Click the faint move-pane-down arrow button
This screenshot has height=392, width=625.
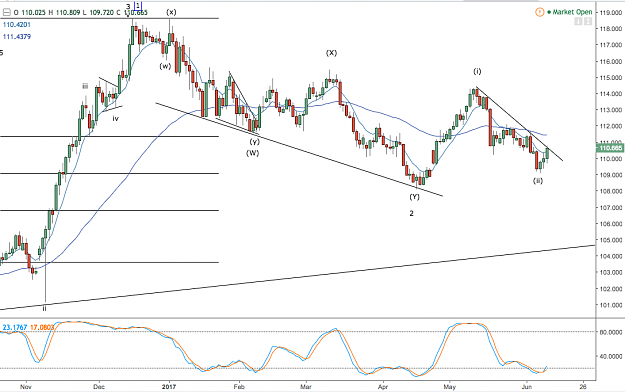click(x=578, y=22)
